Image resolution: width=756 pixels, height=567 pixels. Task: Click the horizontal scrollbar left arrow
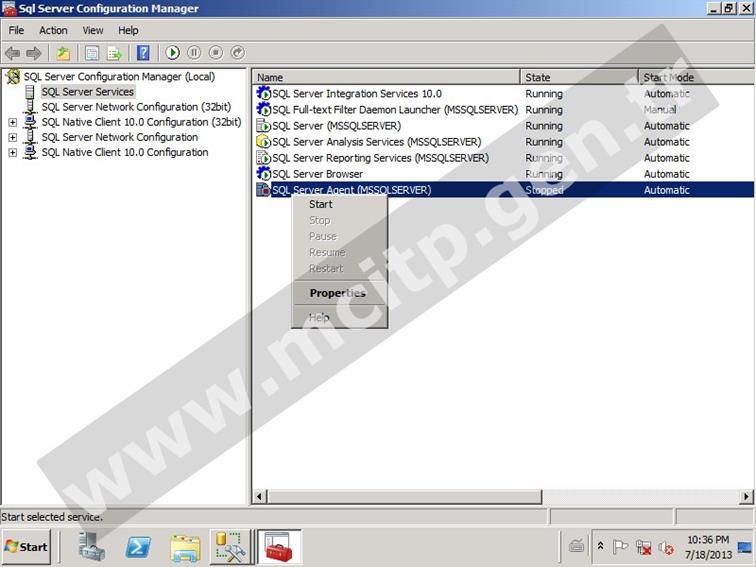coord(259,496)
